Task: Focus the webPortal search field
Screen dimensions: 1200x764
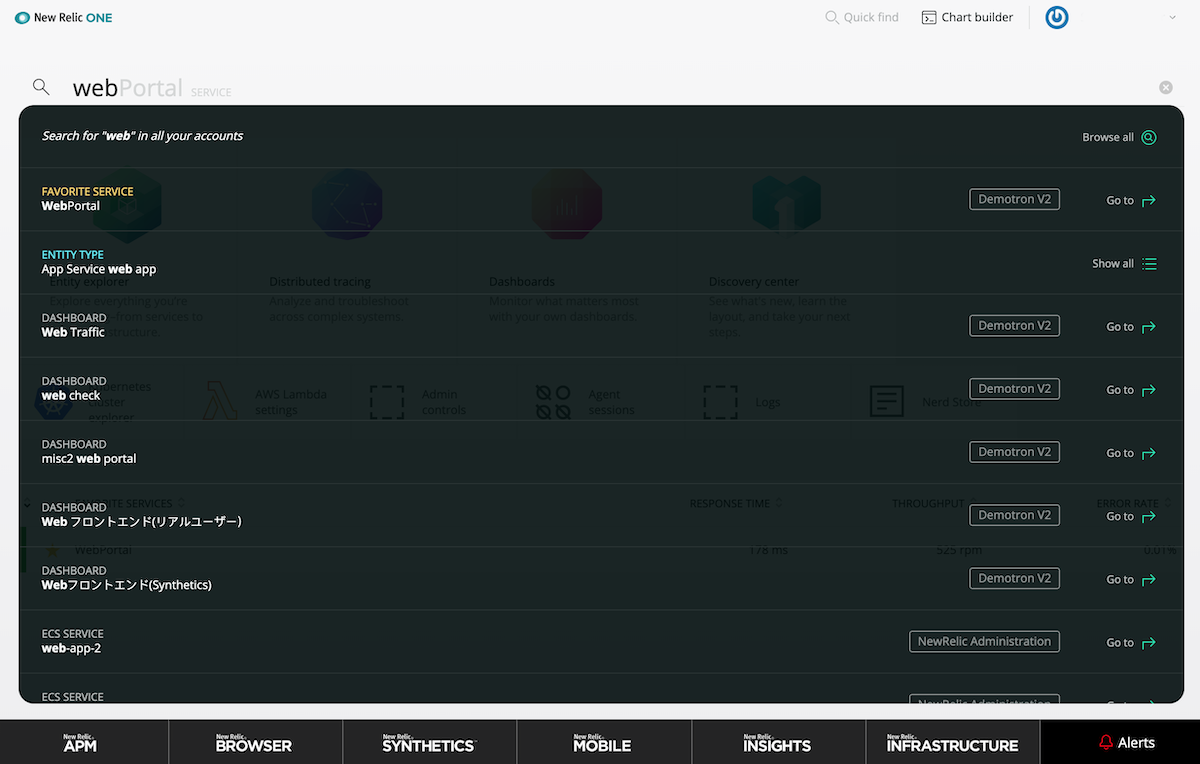Action: click(600, 88)
